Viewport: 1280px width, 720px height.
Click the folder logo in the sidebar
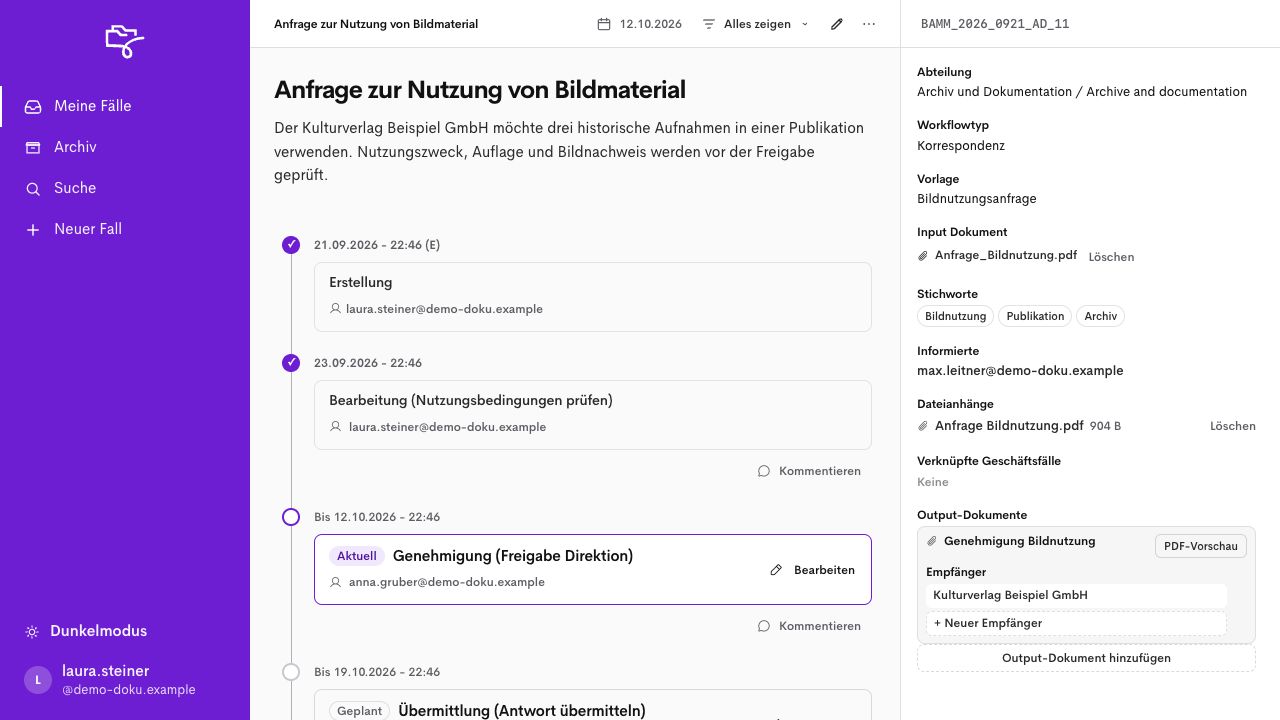[x=125, y=41]
